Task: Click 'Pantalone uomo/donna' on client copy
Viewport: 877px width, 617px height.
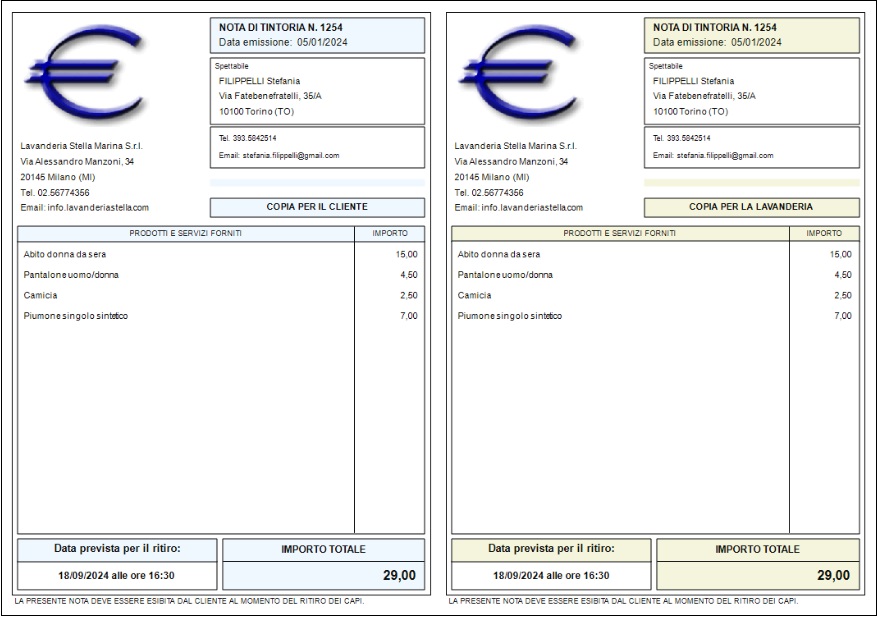Action: point(71,275)
